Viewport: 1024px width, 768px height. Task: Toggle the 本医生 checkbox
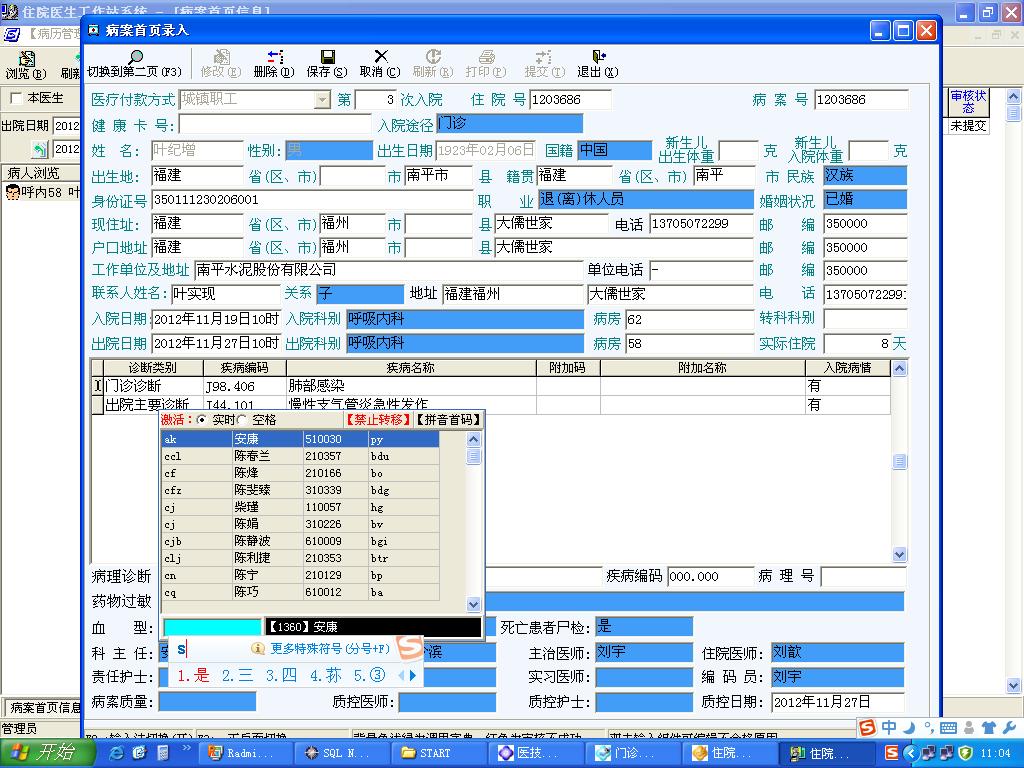tap(16, 98)
